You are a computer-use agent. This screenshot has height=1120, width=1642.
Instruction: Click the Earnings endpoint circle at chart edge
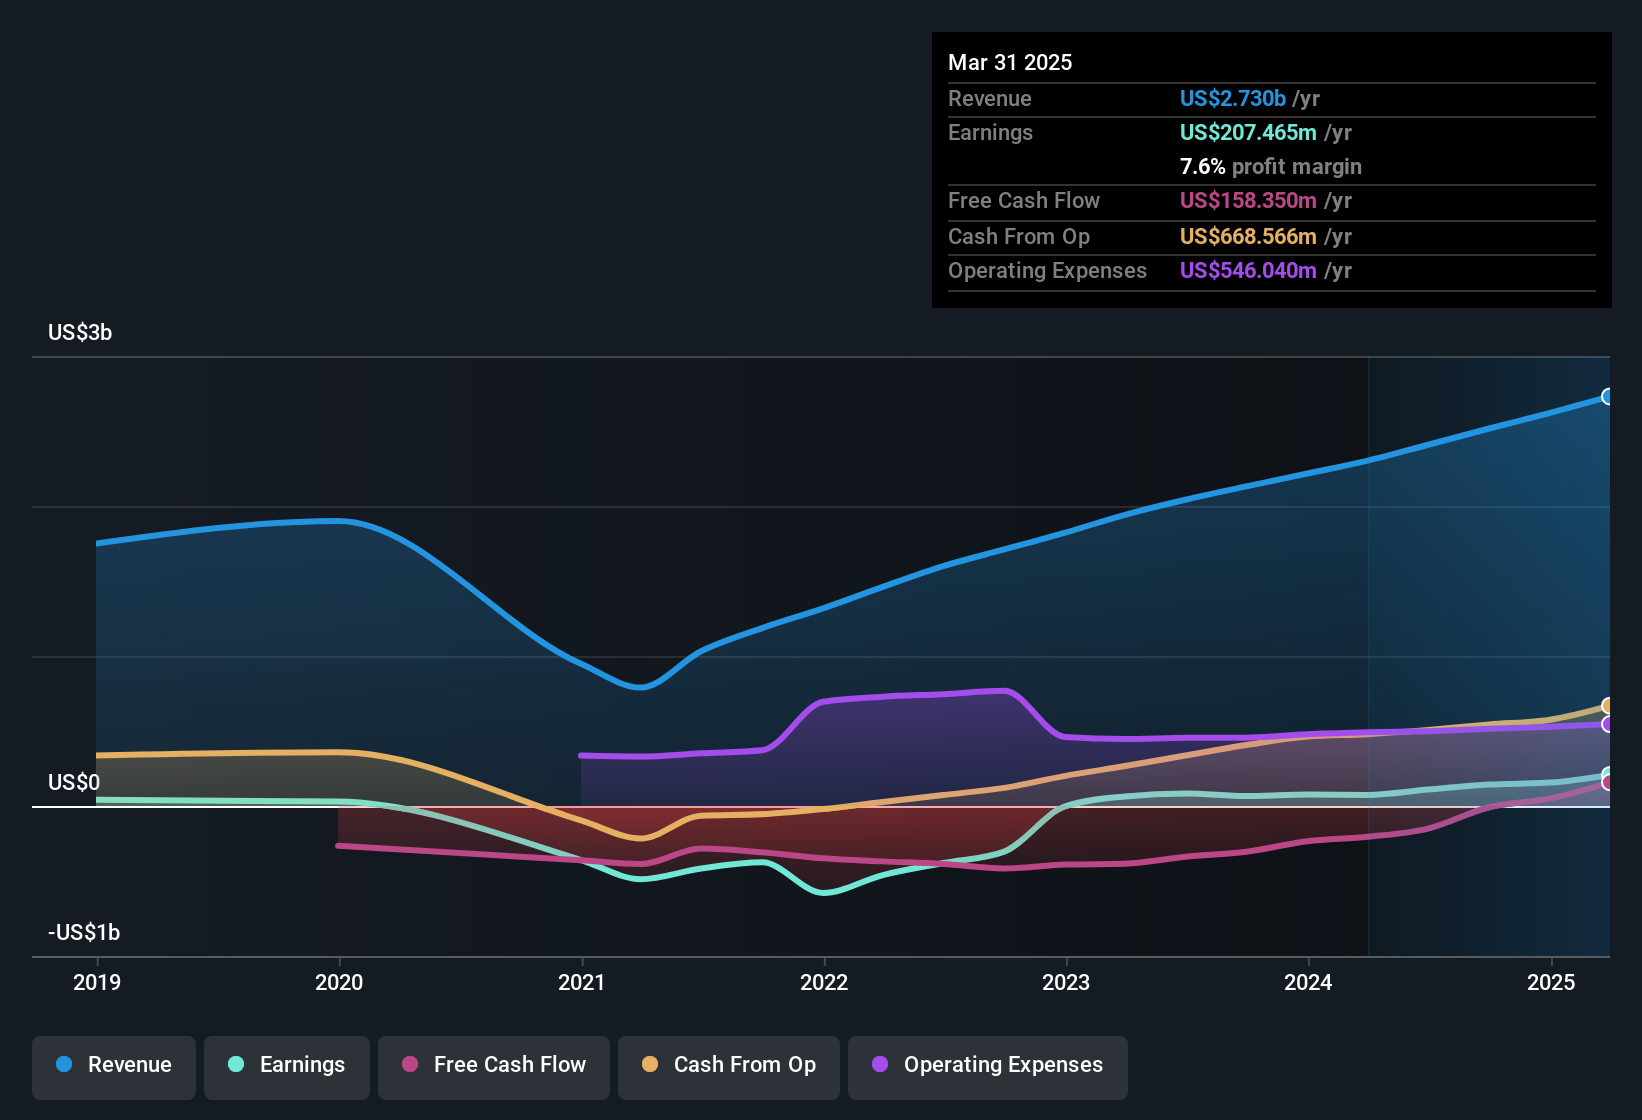pyautogui.click(x=1607, y=770)
